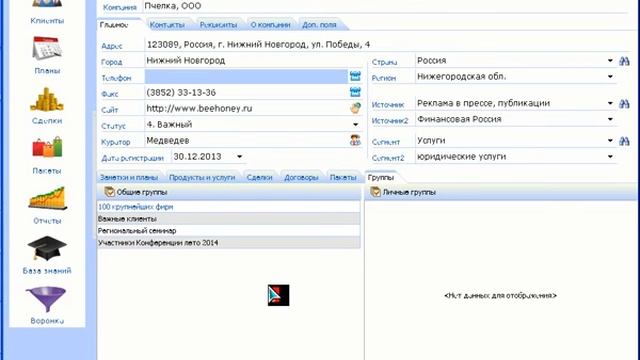Expand the Регион dropdown
640x360 pixels.
point(610,77)
